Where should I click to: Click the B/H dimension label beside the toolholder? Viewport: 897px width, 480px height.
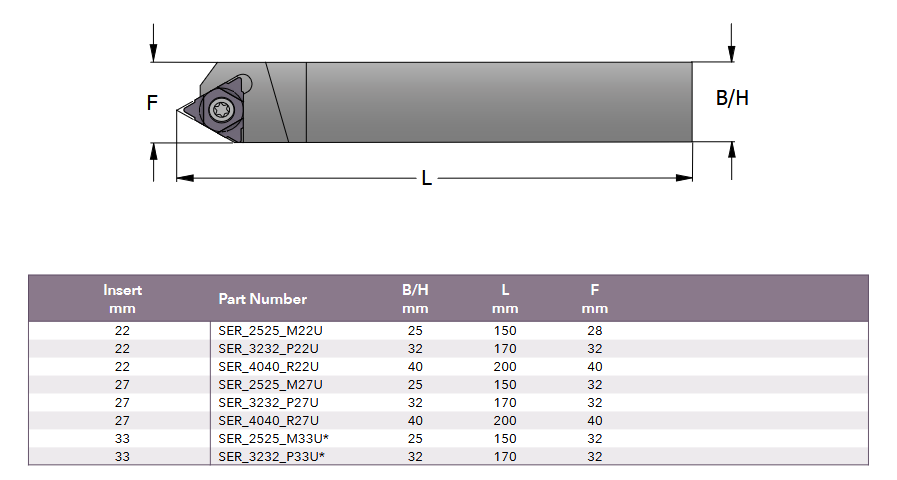(x=732, y=98)
